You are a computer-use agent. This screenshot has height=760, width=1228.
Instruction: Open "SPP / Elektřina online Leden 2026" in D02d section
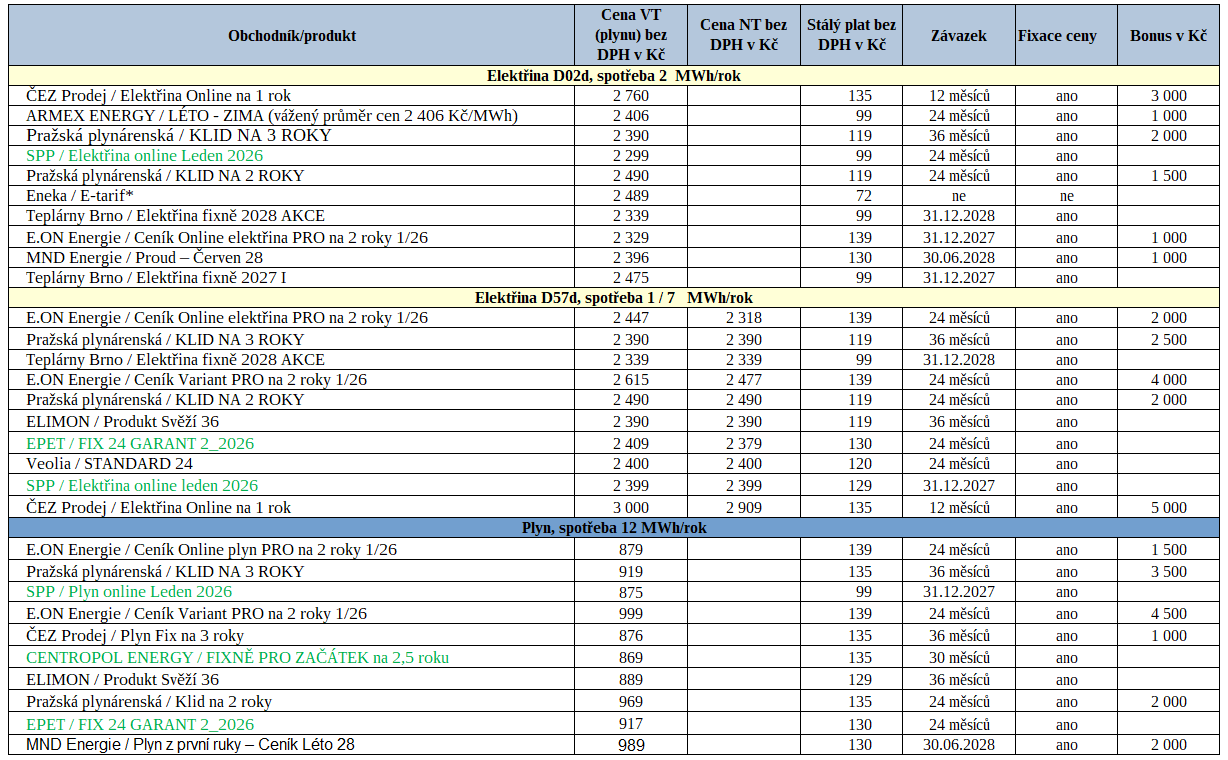coord(145,156)
